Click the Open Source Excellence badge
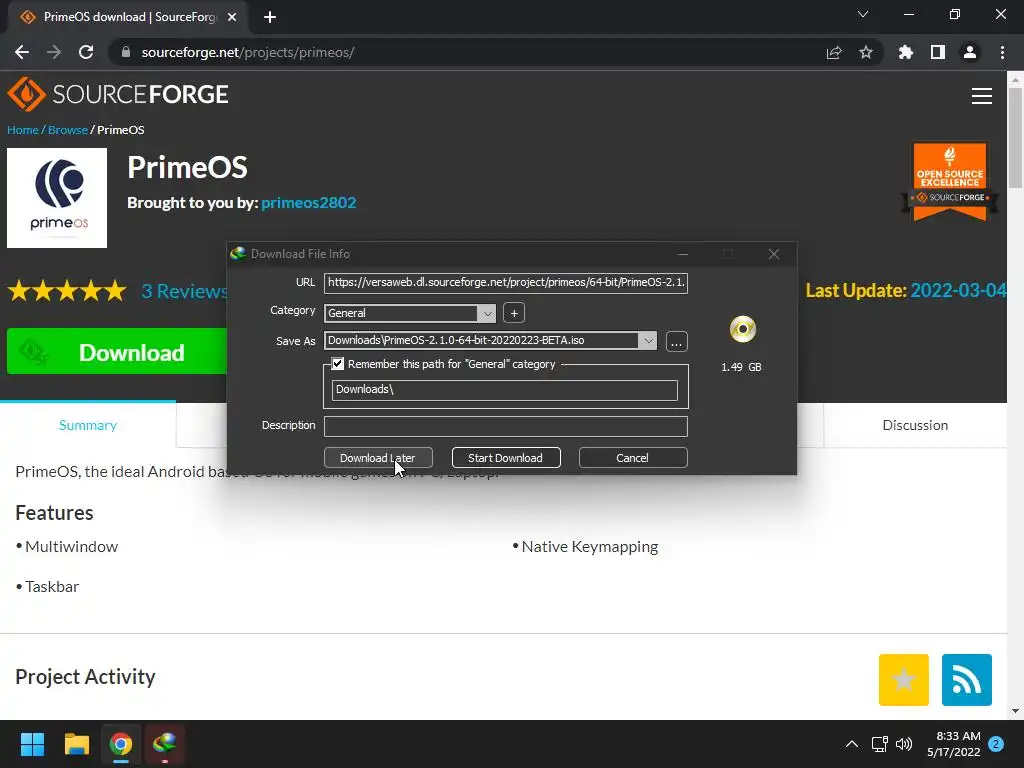 (x=950, y=182)
